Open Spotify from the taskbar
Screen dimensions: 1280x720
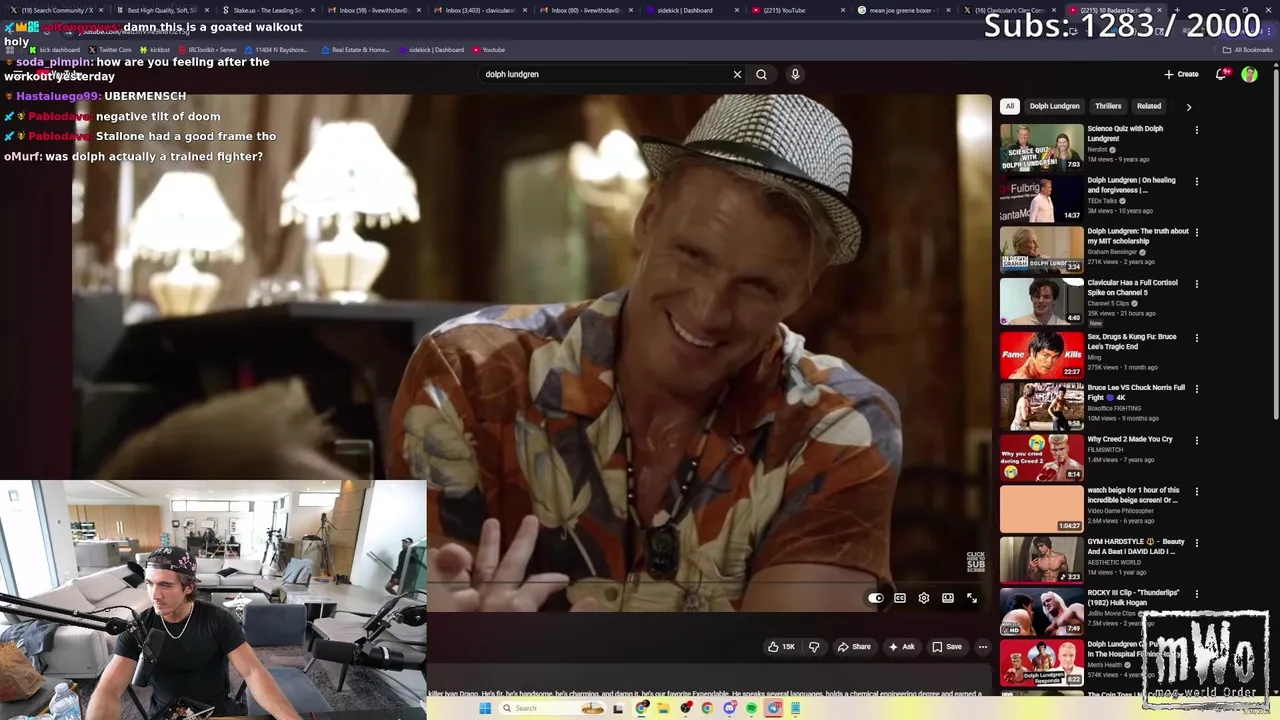tap(751, 708)
